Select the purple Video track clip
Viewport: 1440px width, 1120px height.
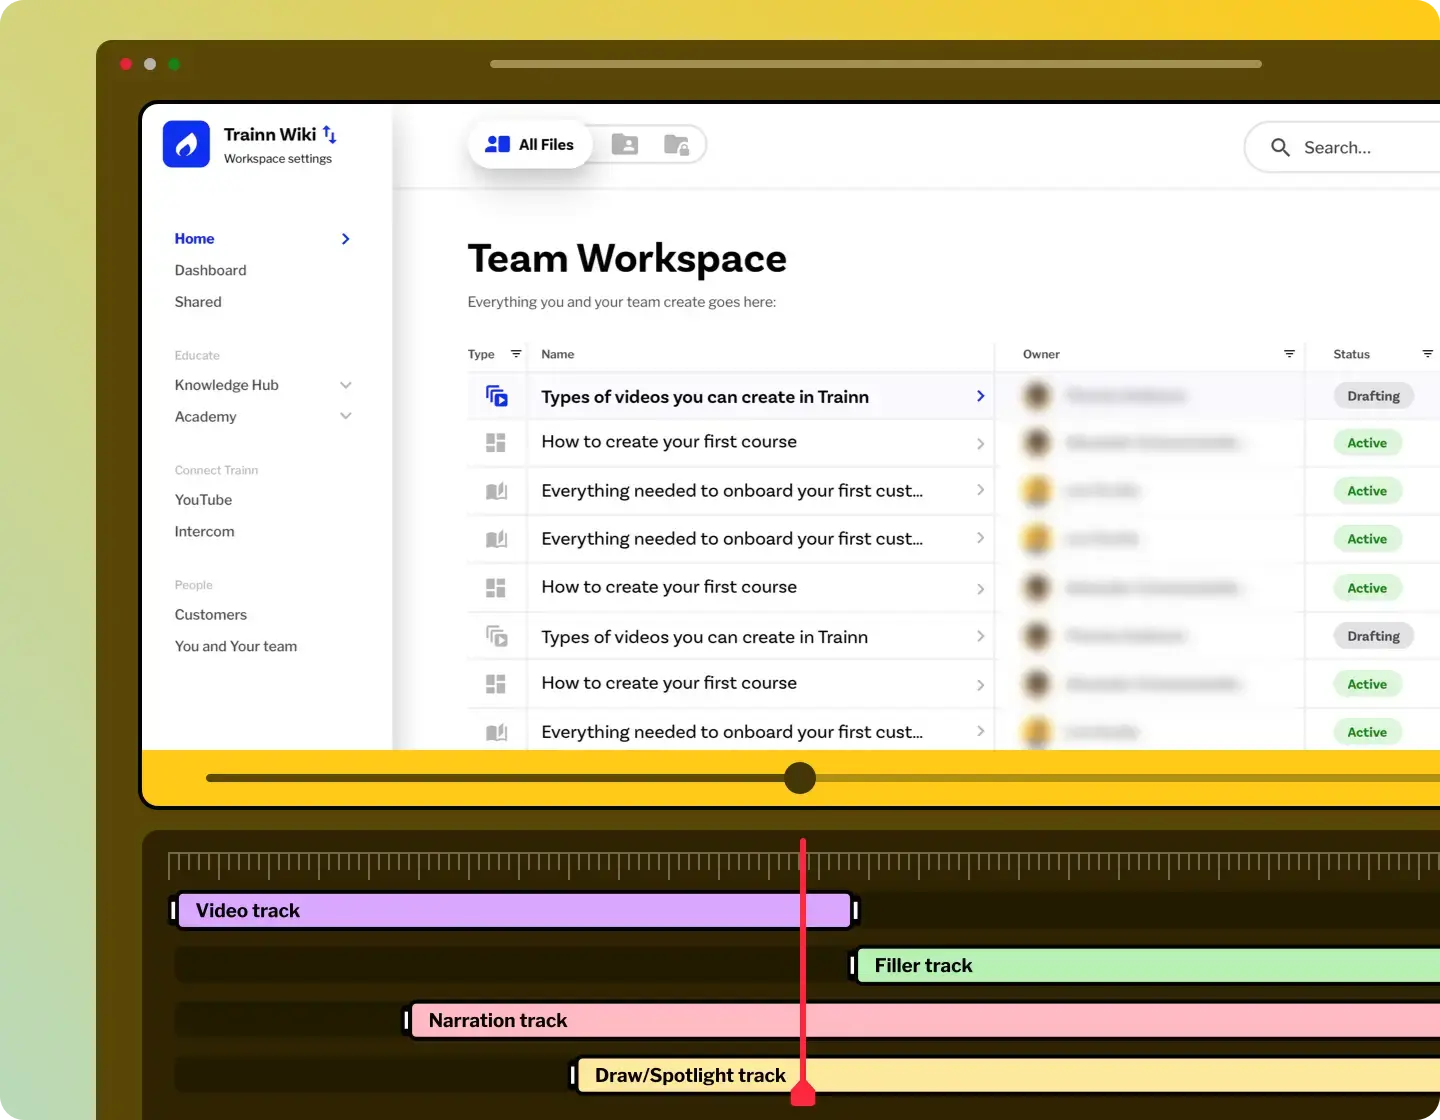click(x=514, y=911)
